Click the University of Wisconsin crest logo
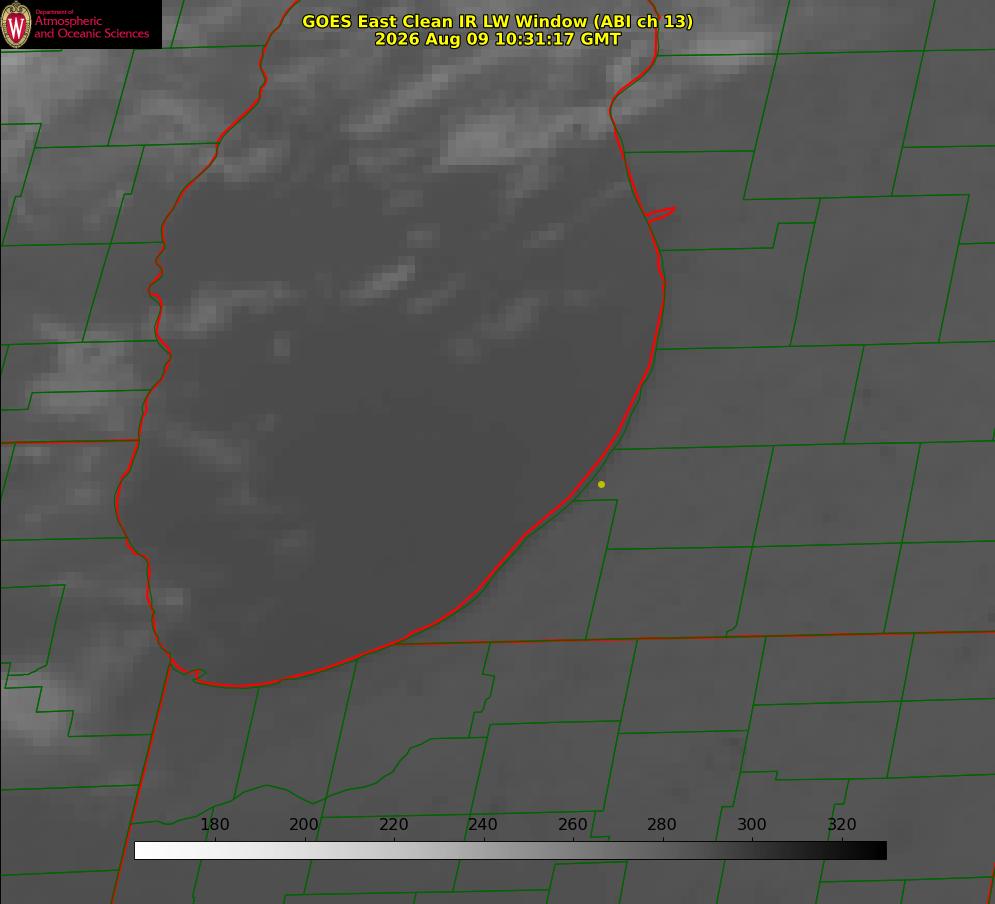This screenshot has height=904, width=995. coord(16,24)
